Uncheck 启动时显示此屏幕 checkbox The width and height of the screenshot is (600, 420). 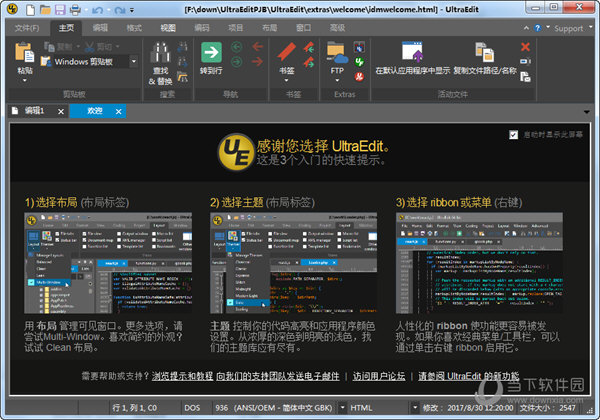click(x=514, y=135)
